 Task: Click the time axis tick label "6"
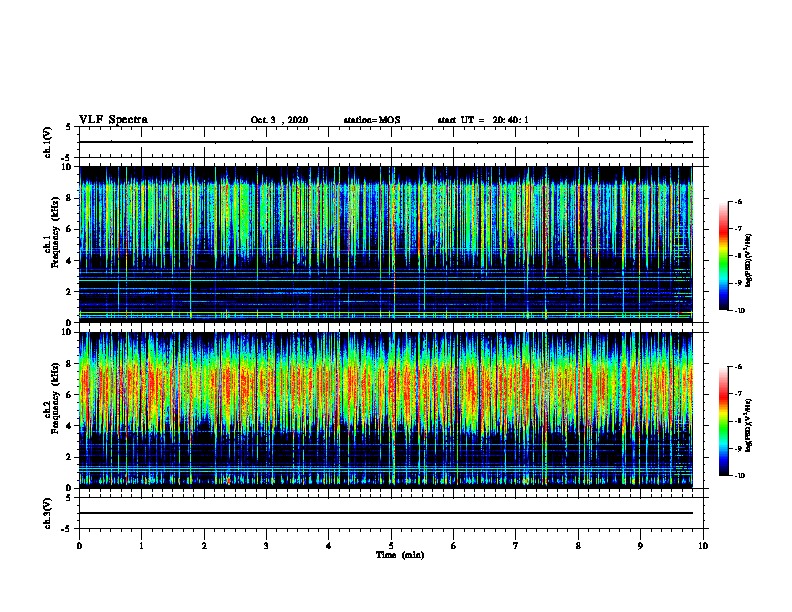[454, 546]
